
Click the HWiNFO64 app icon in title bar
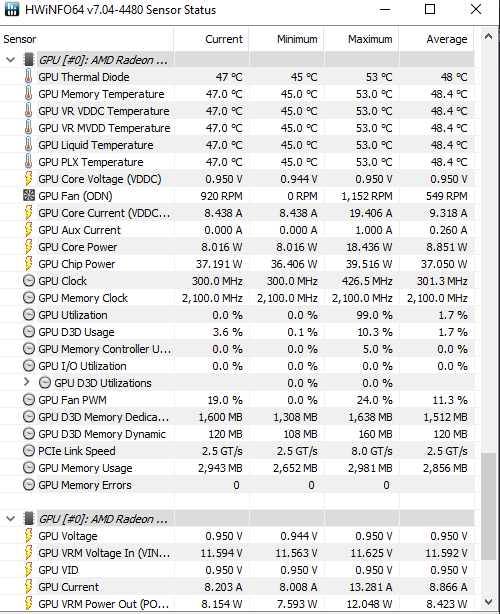(x=12, y=9)
